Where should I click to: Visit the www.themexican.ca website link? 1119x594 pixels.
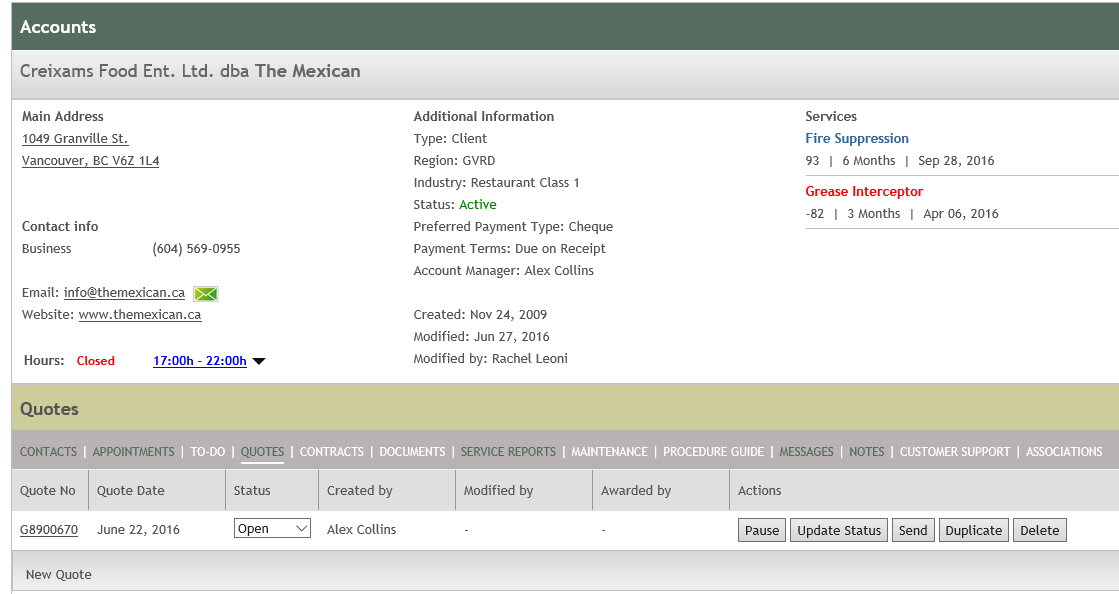click(140, 315)
